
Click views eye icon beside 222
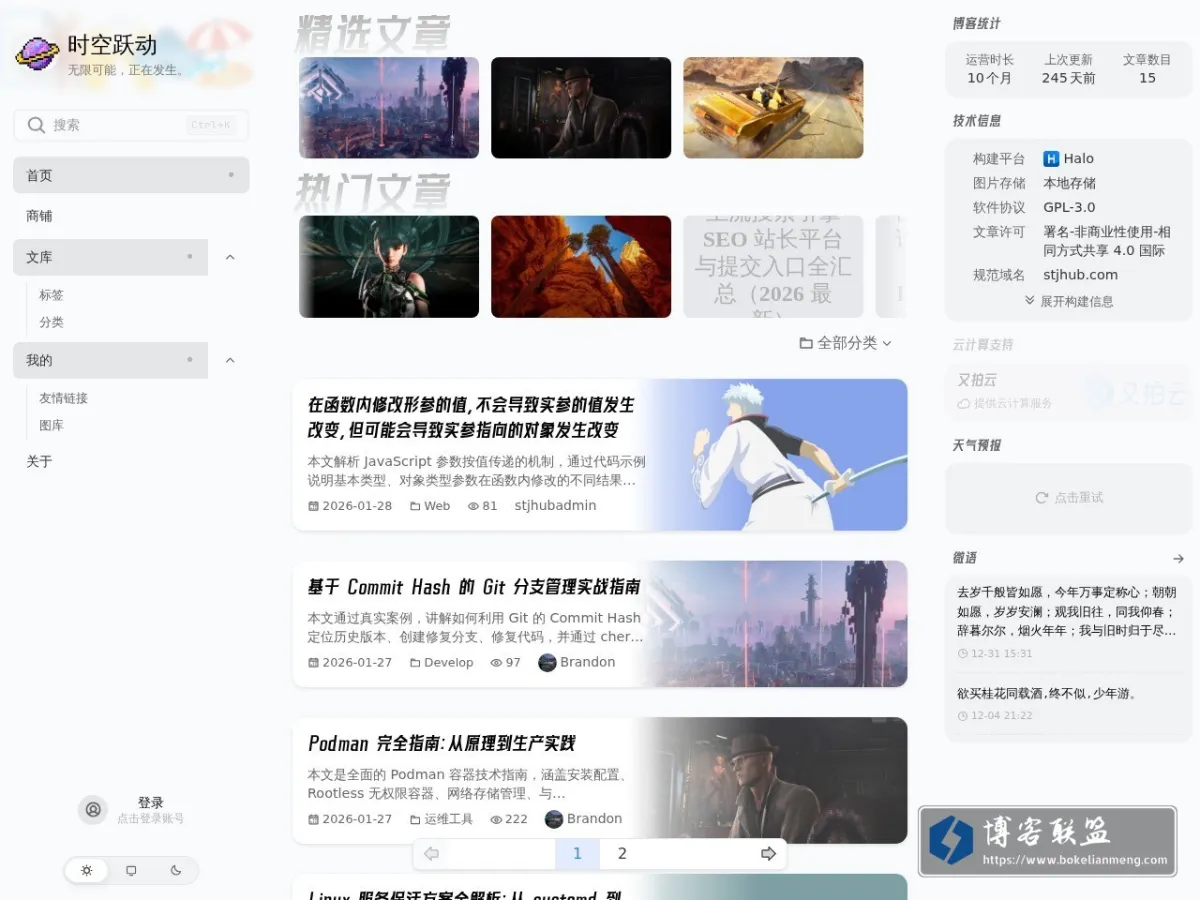click(x=496, y=819)
